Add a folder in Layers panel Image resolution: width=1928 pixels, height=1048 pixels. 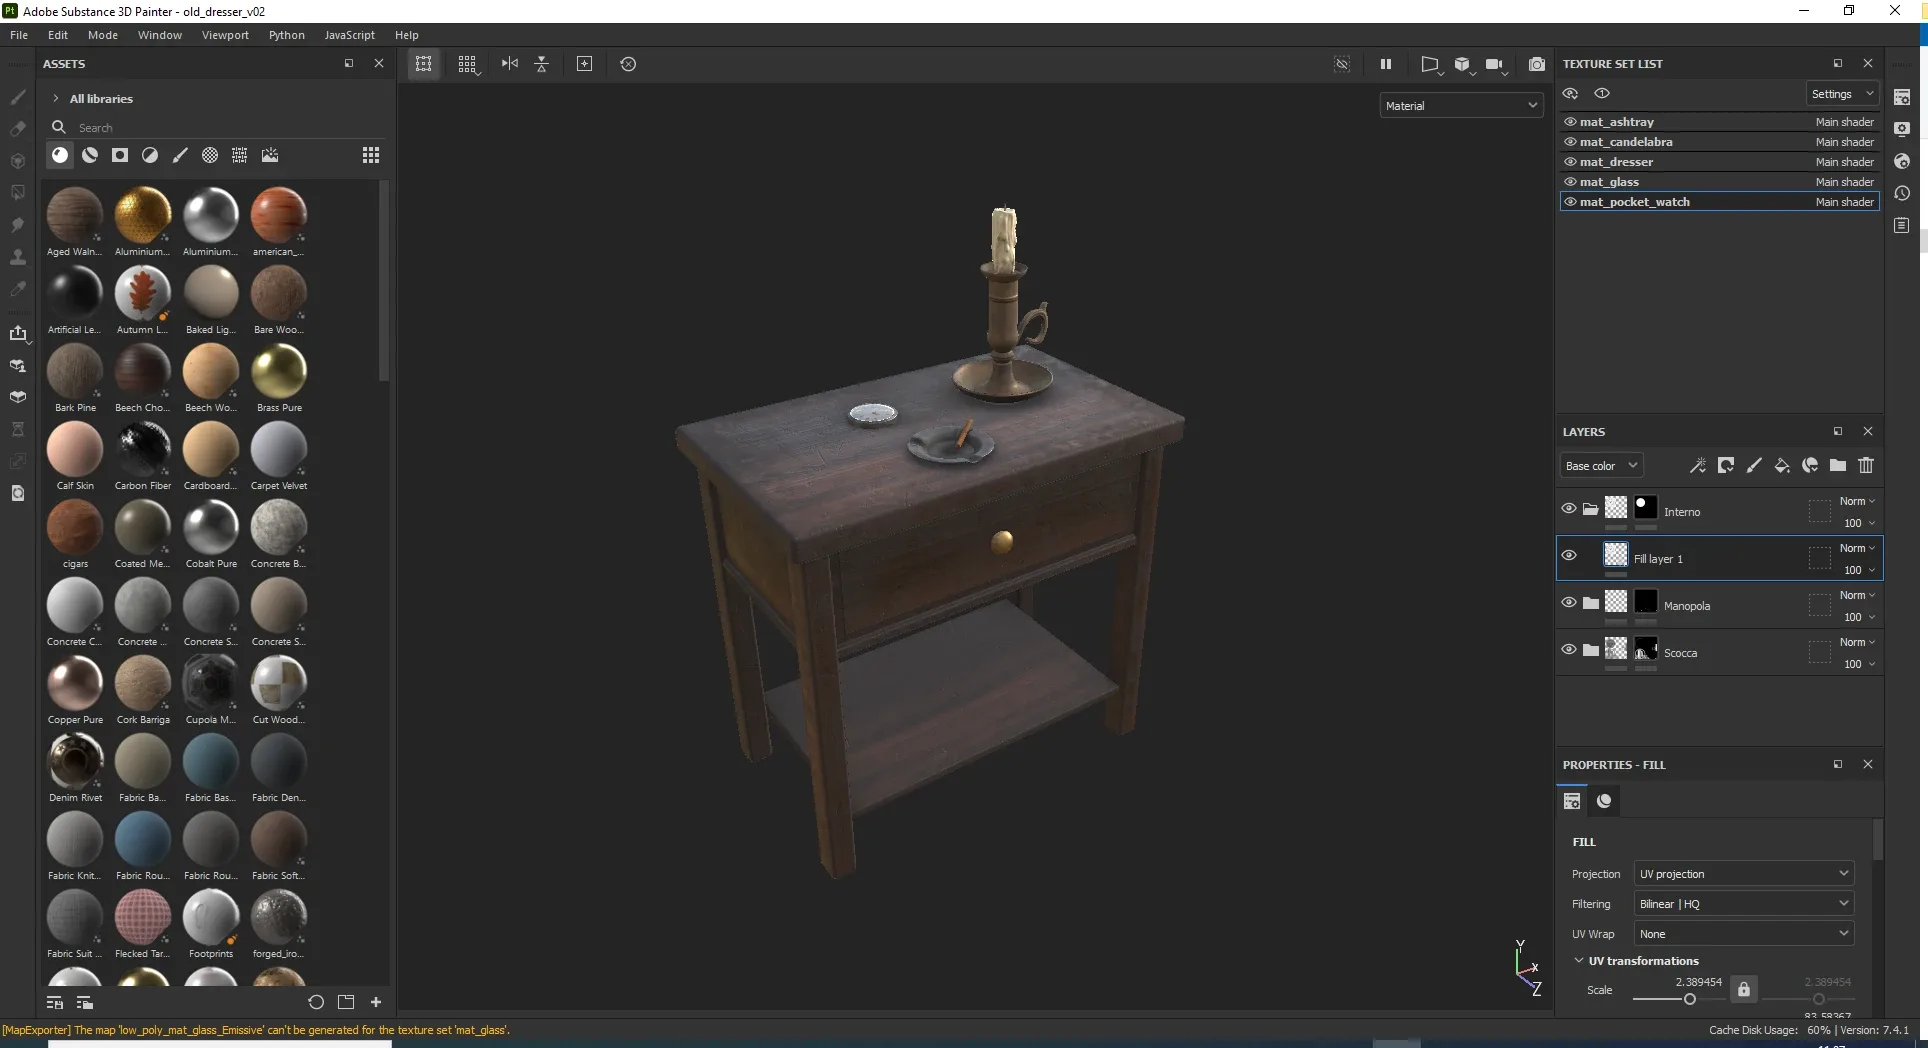click(x=1838, y=465)
